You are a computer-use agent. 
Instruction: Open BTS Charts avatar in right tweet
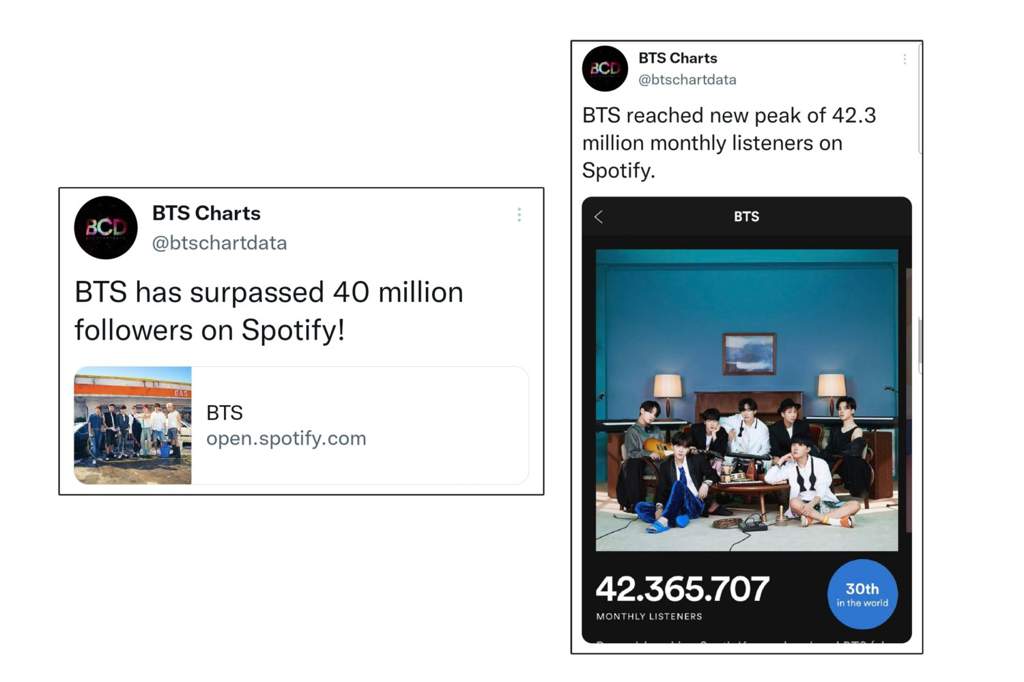605,69
